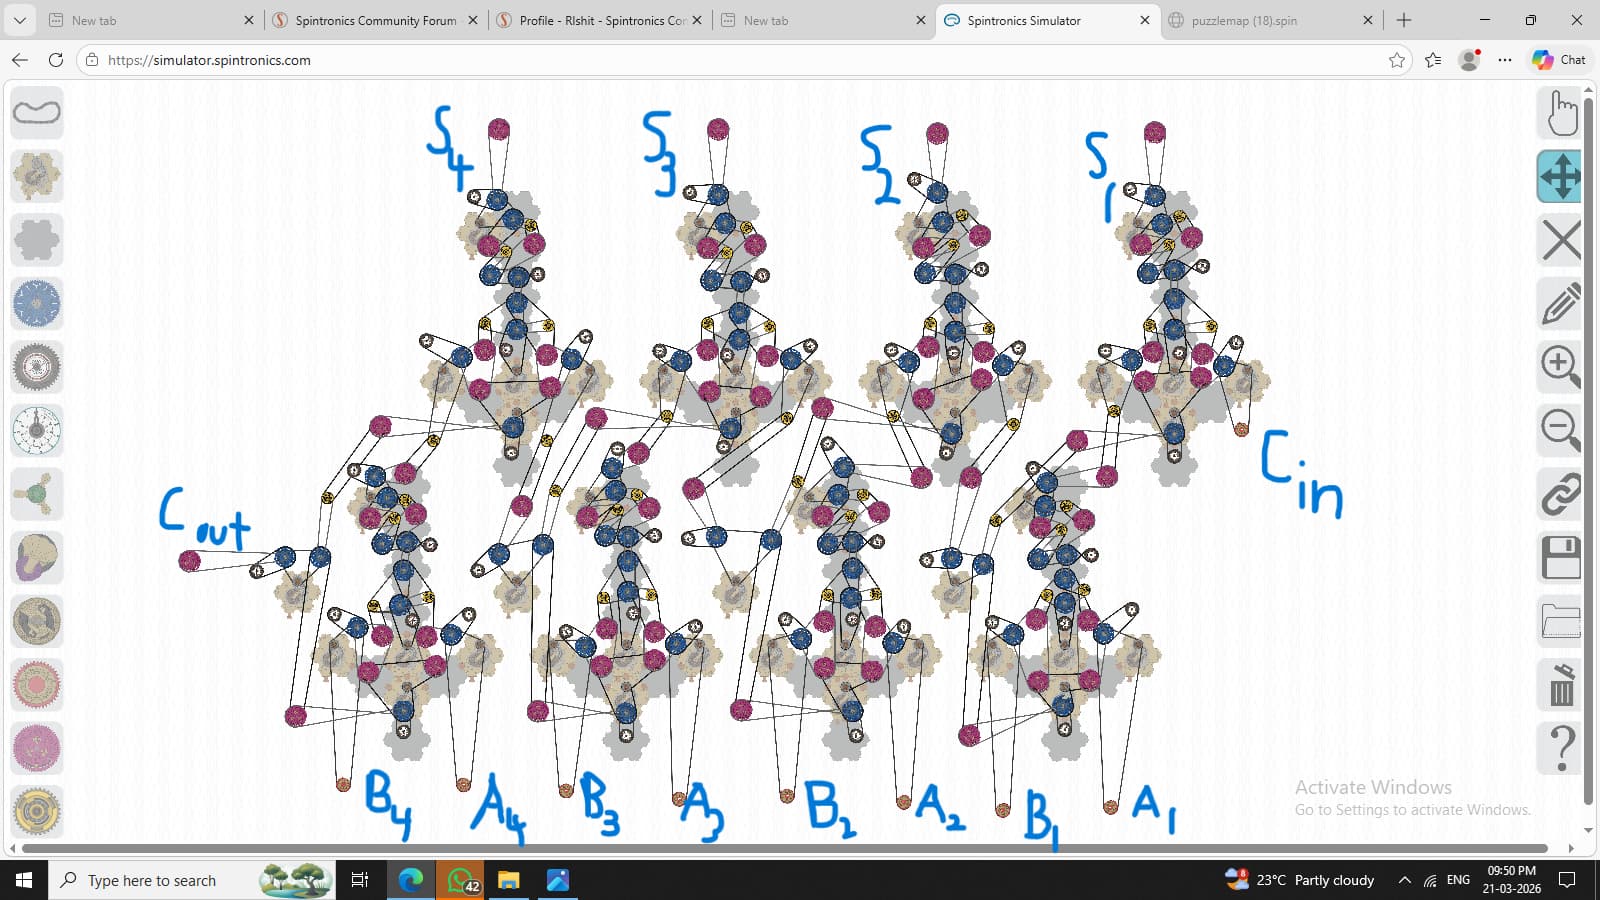Open a circuit file via the folder icon
Image resolution: width=1600 pixels, height=900 pixels.
[x=1559, y=622]
